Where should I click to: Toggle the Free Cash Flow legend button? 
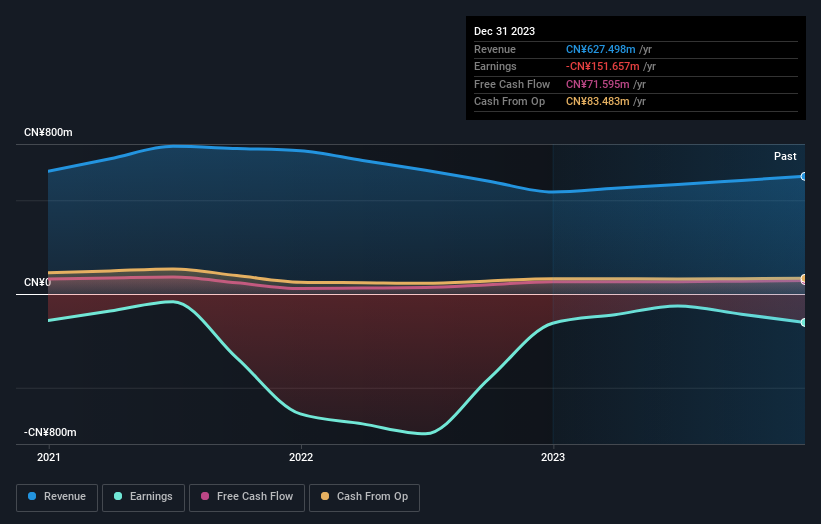247,497
